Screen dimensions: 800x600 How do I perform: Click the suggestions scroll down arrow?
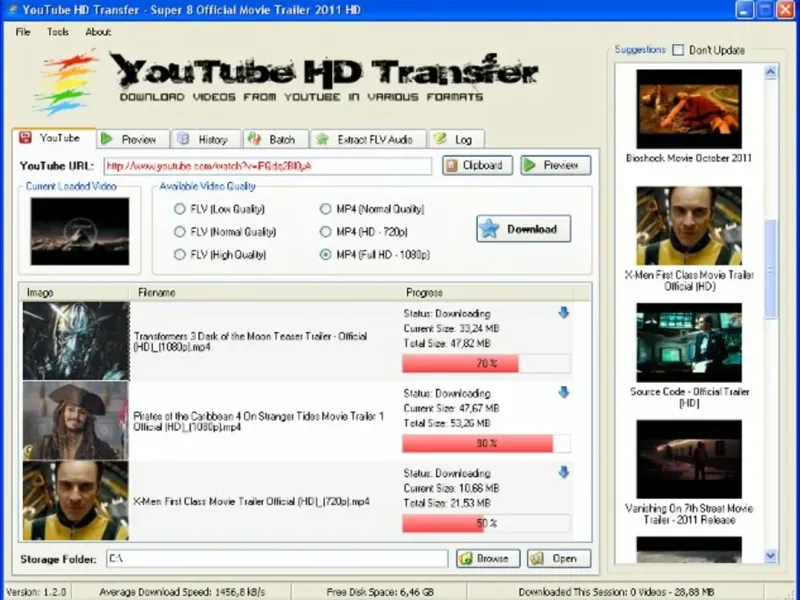[770, 556]
